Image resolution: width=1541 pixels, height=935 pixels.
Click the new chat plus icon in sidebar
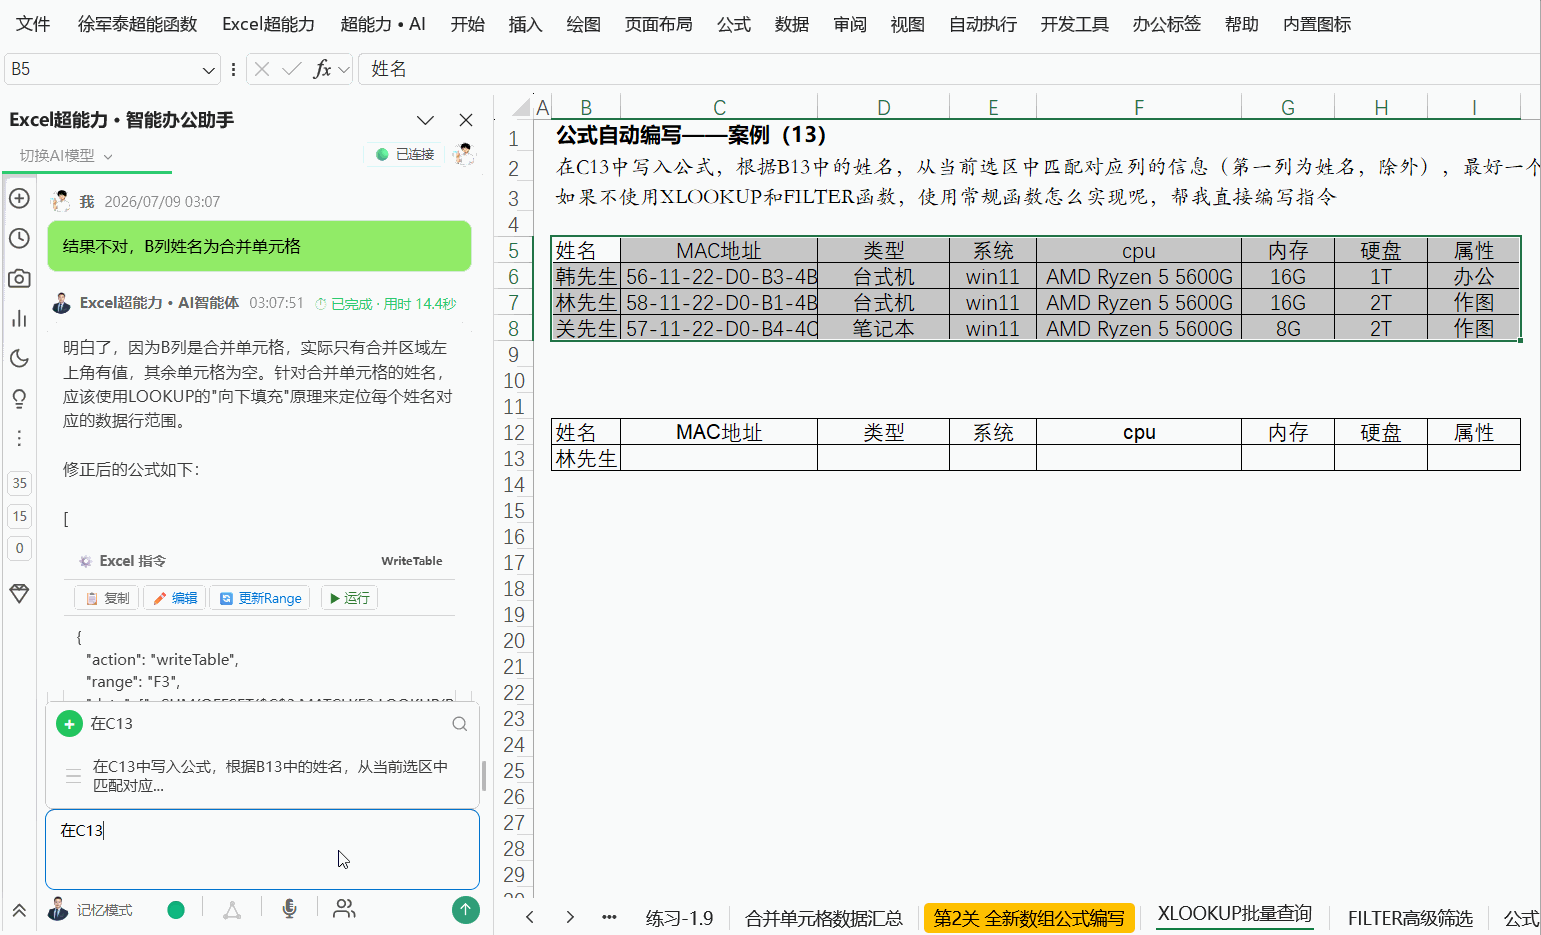pyautogui.click(x=19, y=198)
